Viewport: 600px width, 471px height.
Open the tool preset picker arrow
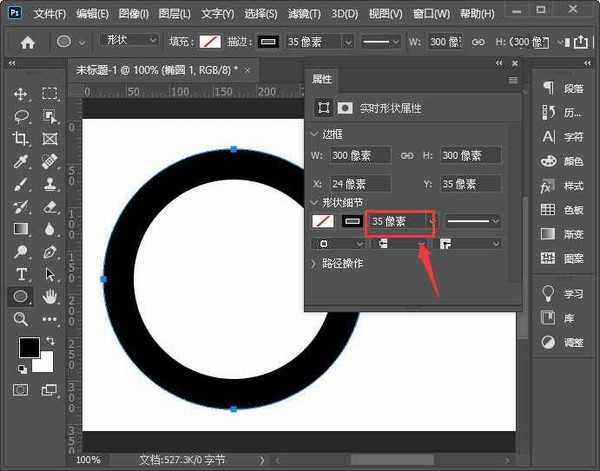(x=82, y=43)
